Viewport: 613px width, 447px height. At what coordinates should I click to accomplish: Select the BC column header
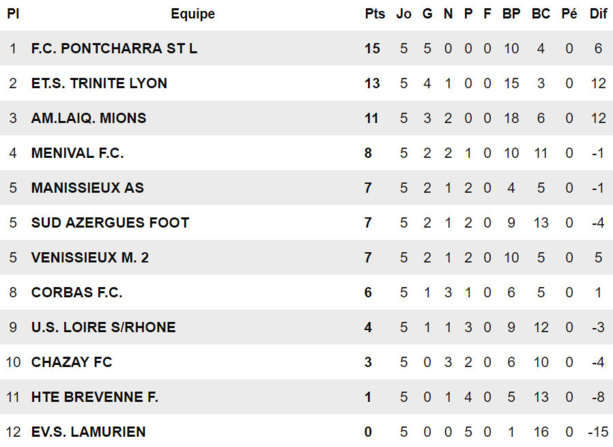[541, 14]
